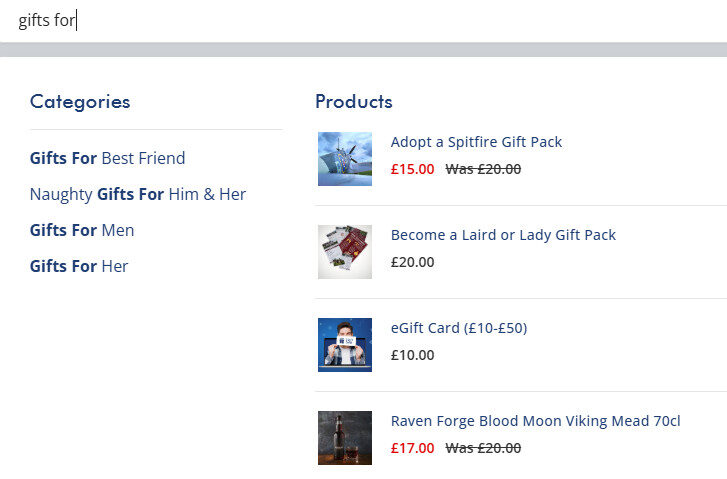Open Adopt a Spitfire Gift Pack title
Viewport: 727px width, 479px height.
point(476,142)
